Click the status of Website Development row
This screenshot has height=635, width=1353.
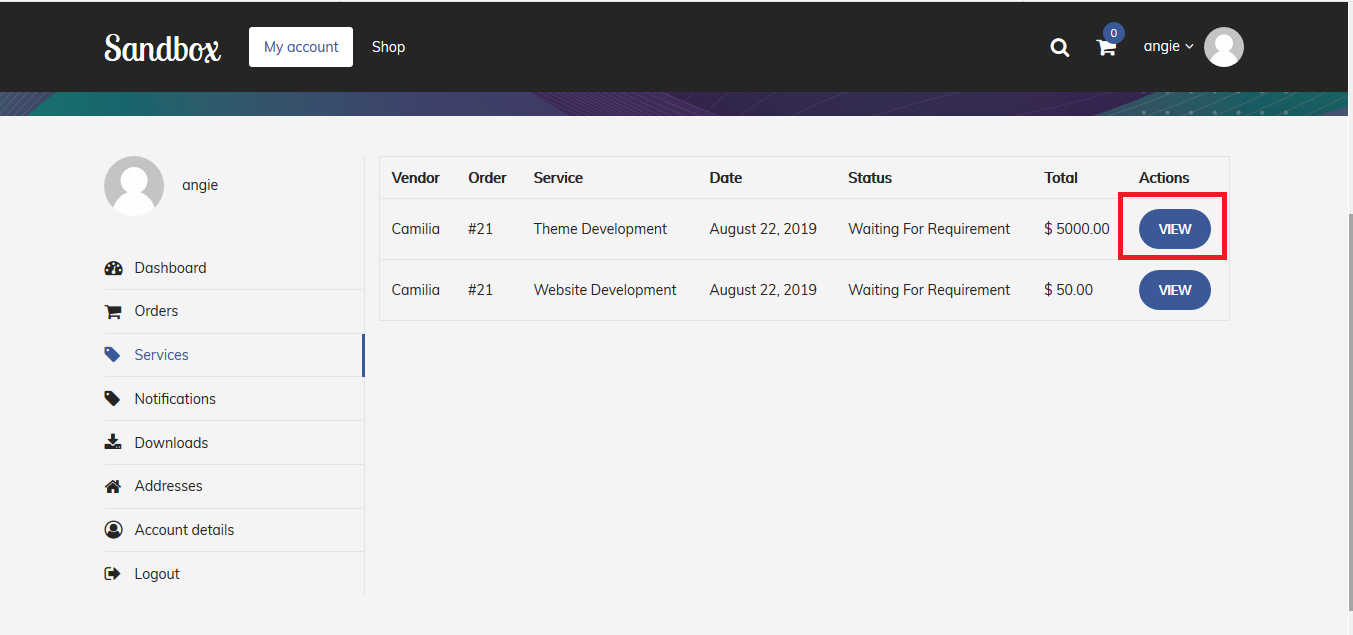(x=929, y=290)
